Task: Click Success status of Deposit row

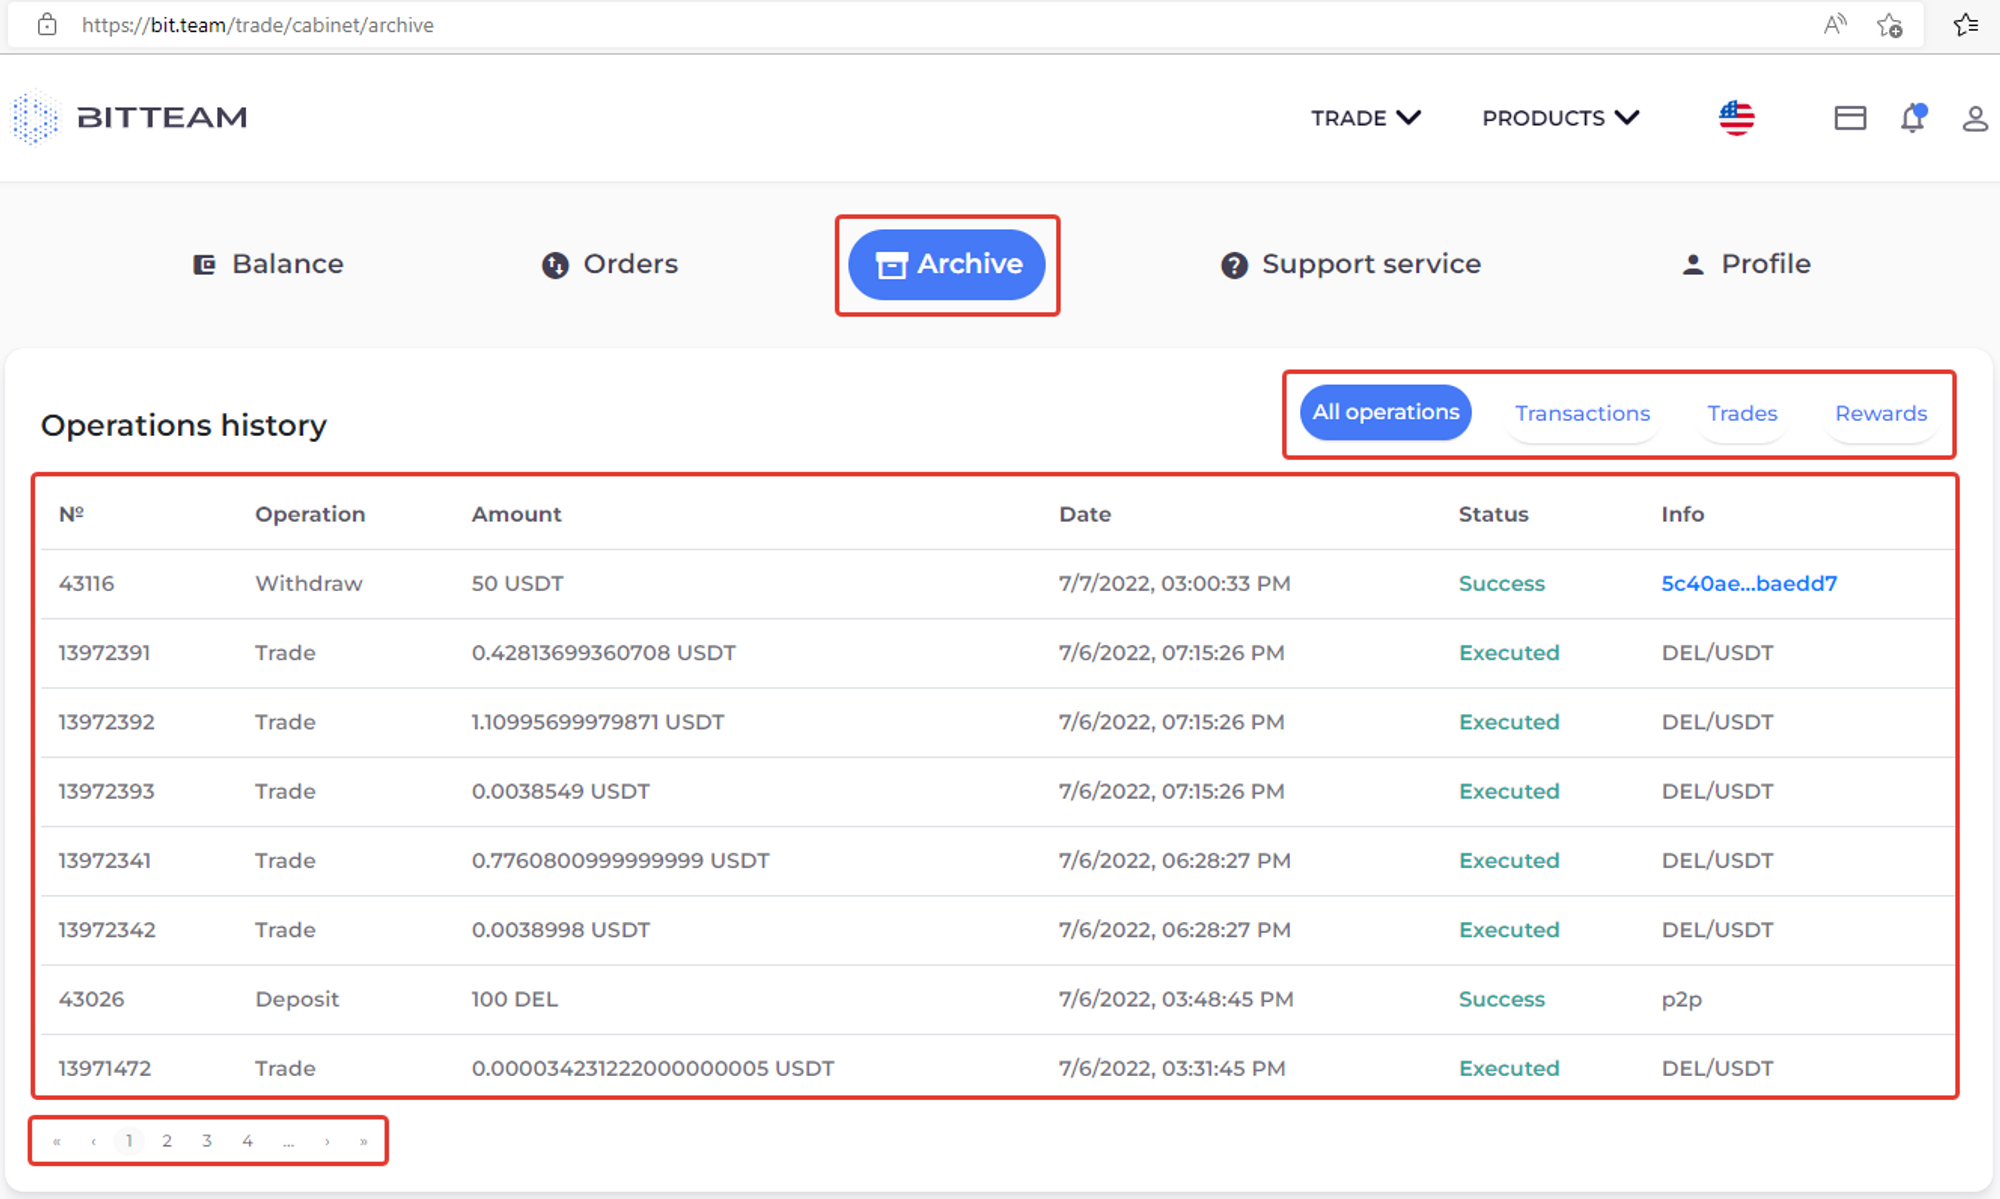Action: point(1501,999)
